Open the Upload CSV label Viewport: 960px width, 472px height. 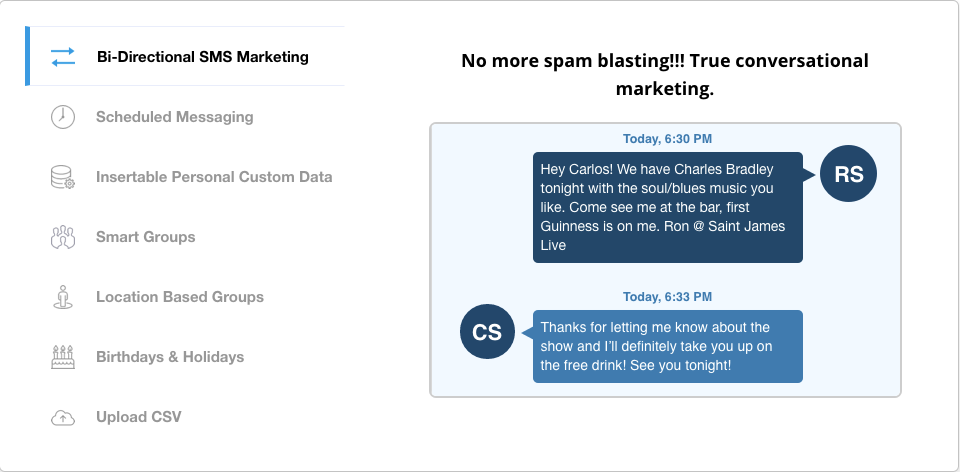pos(139,417)
